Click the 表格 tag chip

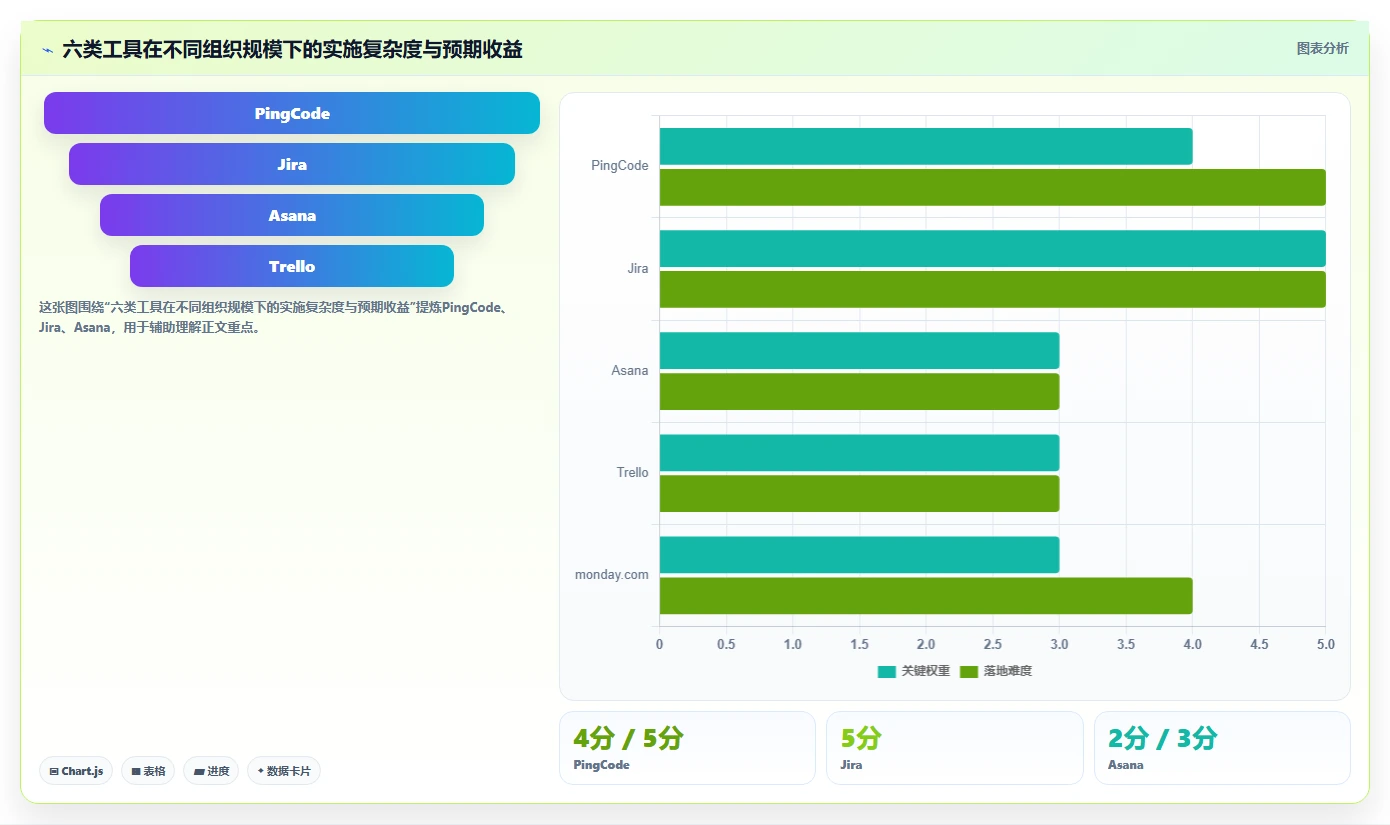pyautogui.click(x=148, y=771)
